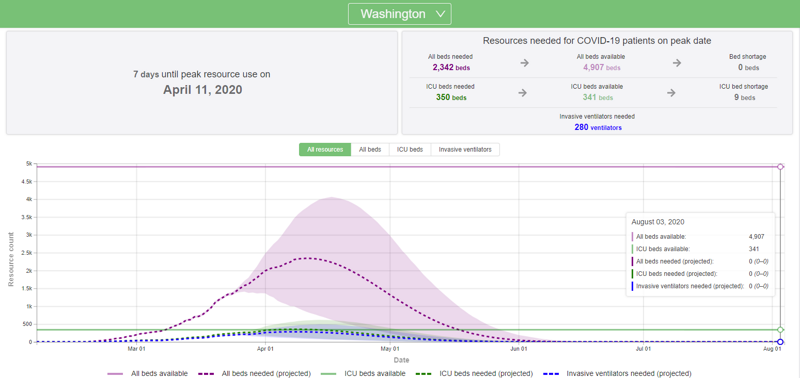Click the arrow pointing to Bed shortage
The height and width of the screenshot is (378, 800).
pyautogui.click(x=677, y=63)
